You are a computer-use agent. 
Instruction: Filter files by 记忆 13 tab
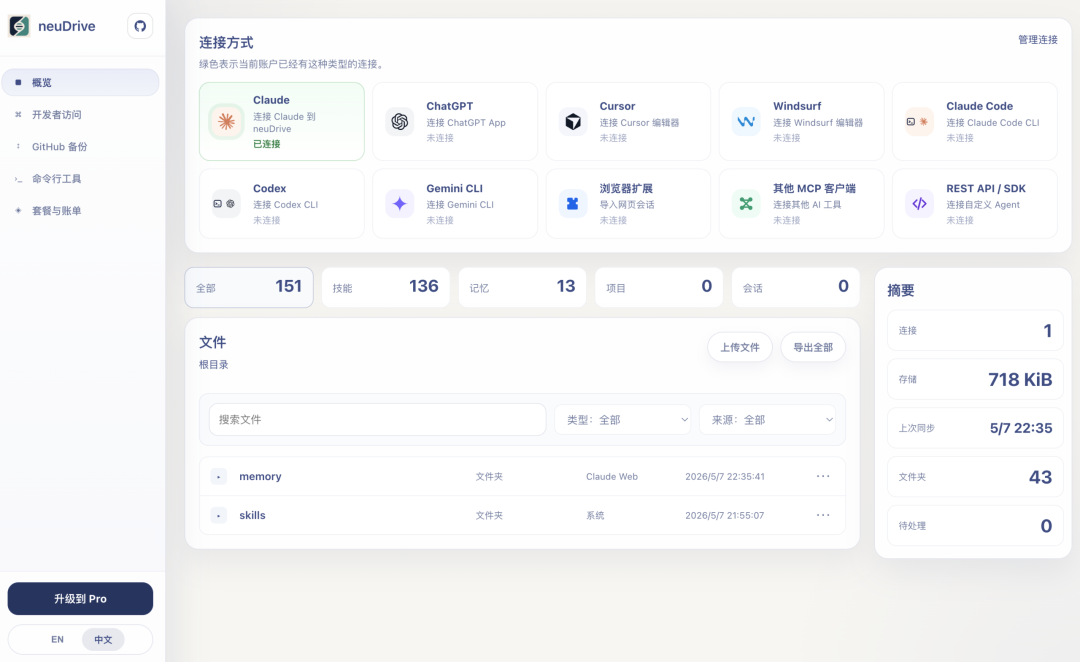(x=522, y=287)
